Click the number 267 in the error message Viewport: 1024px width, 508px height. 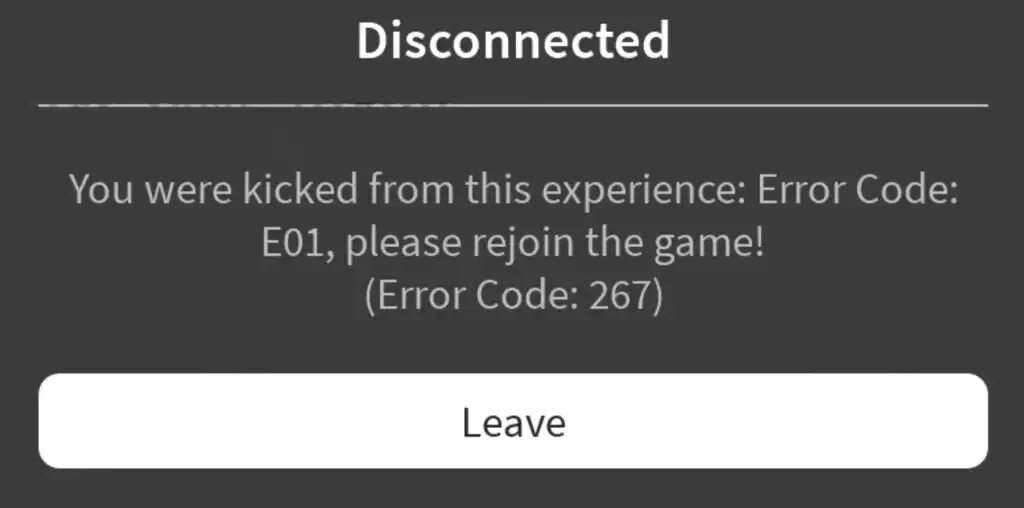(620, 295)
